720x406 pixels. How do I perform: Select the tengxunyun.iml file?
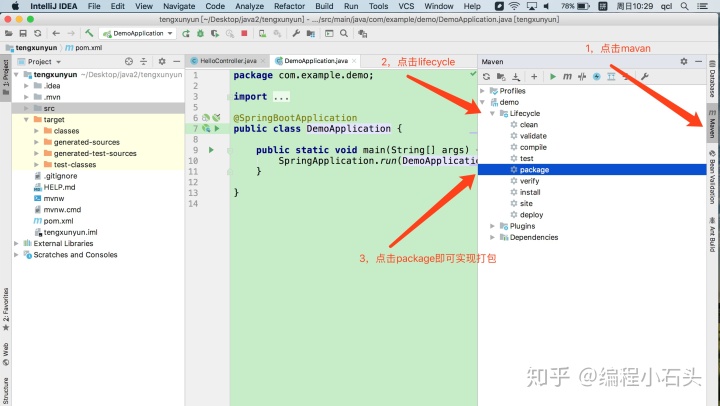click(70, 232)
